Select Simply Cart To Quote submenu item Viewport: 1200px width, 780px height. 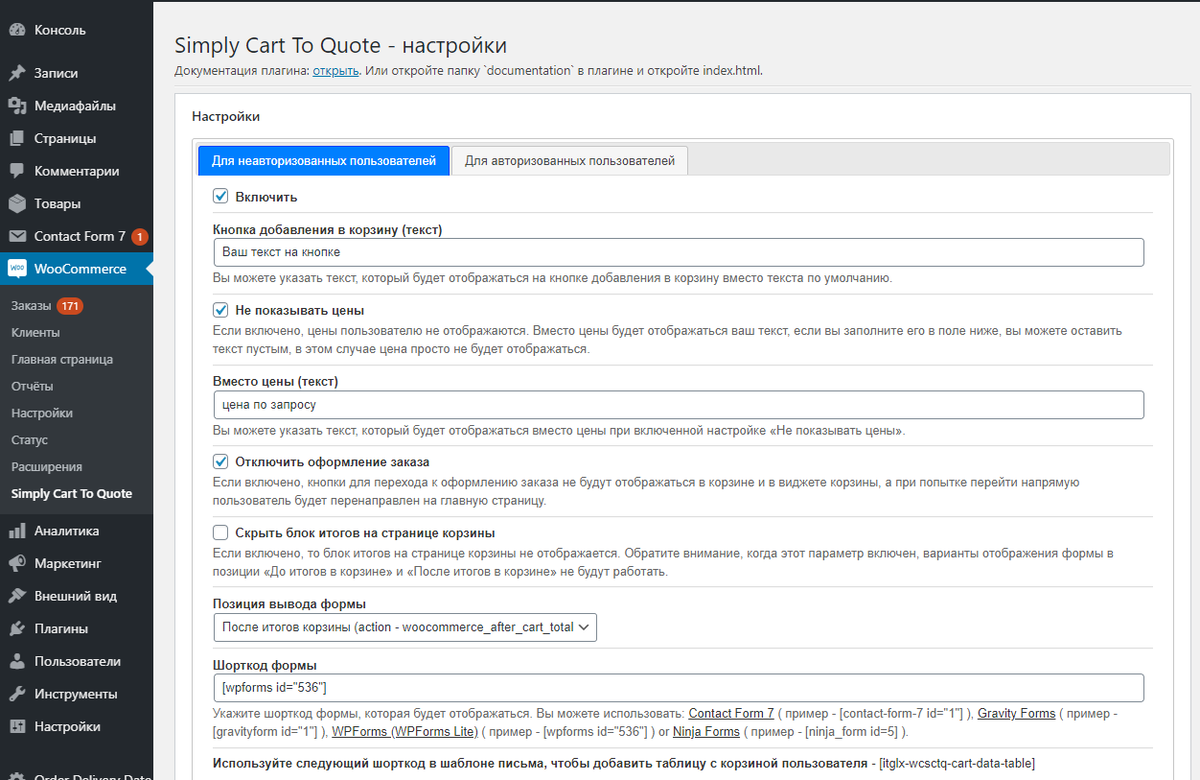[x=72, y=494]
